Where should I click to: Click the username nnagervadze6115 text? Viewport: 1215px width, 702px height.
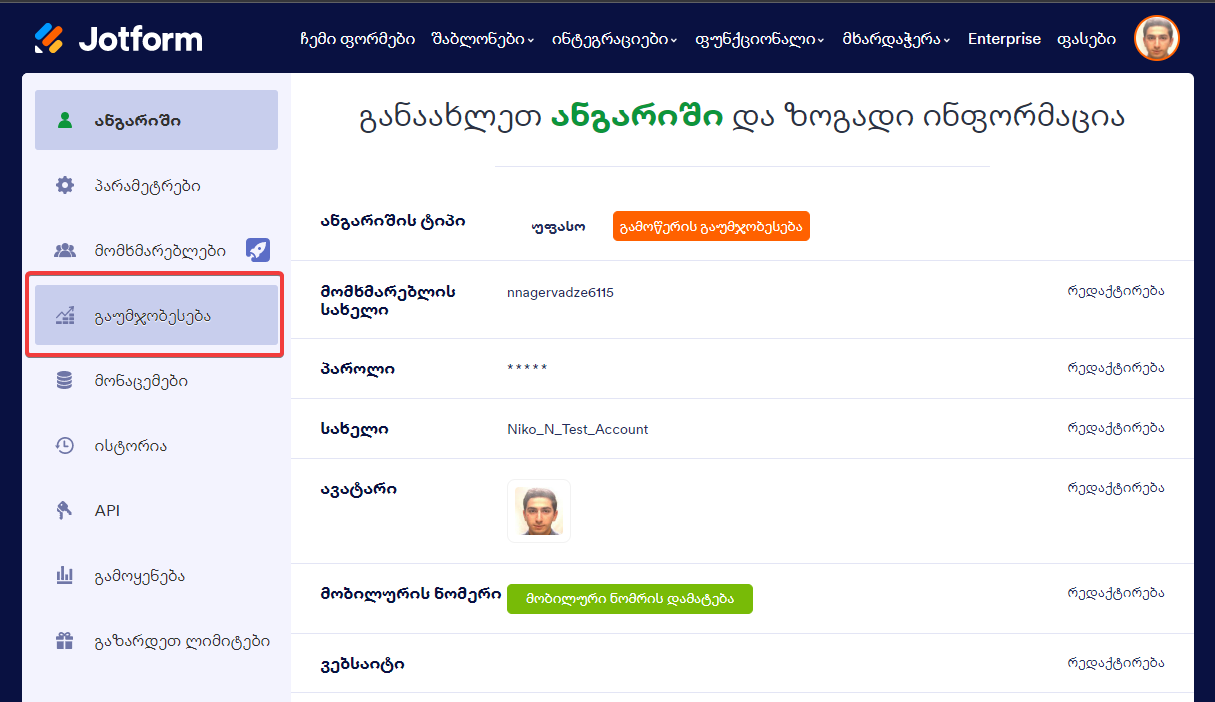(x=561, y=292)
